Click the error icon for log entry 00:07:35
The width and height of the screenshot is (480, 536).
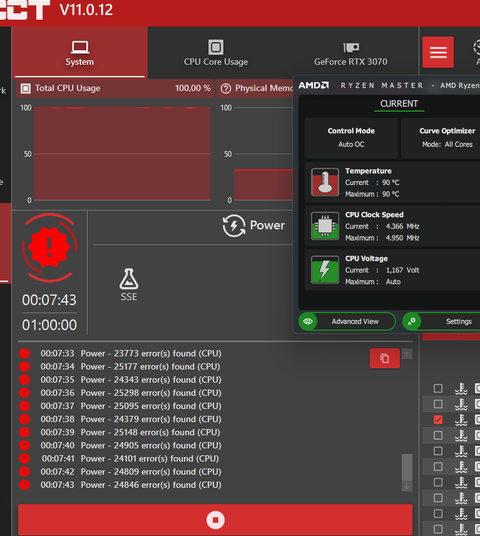coord(24,380)
